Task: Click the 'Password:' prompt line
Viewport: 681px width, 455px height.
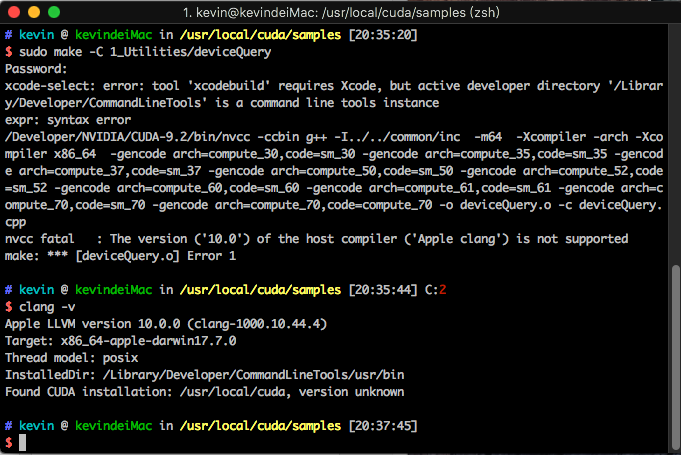Action: tap(36, 69)
